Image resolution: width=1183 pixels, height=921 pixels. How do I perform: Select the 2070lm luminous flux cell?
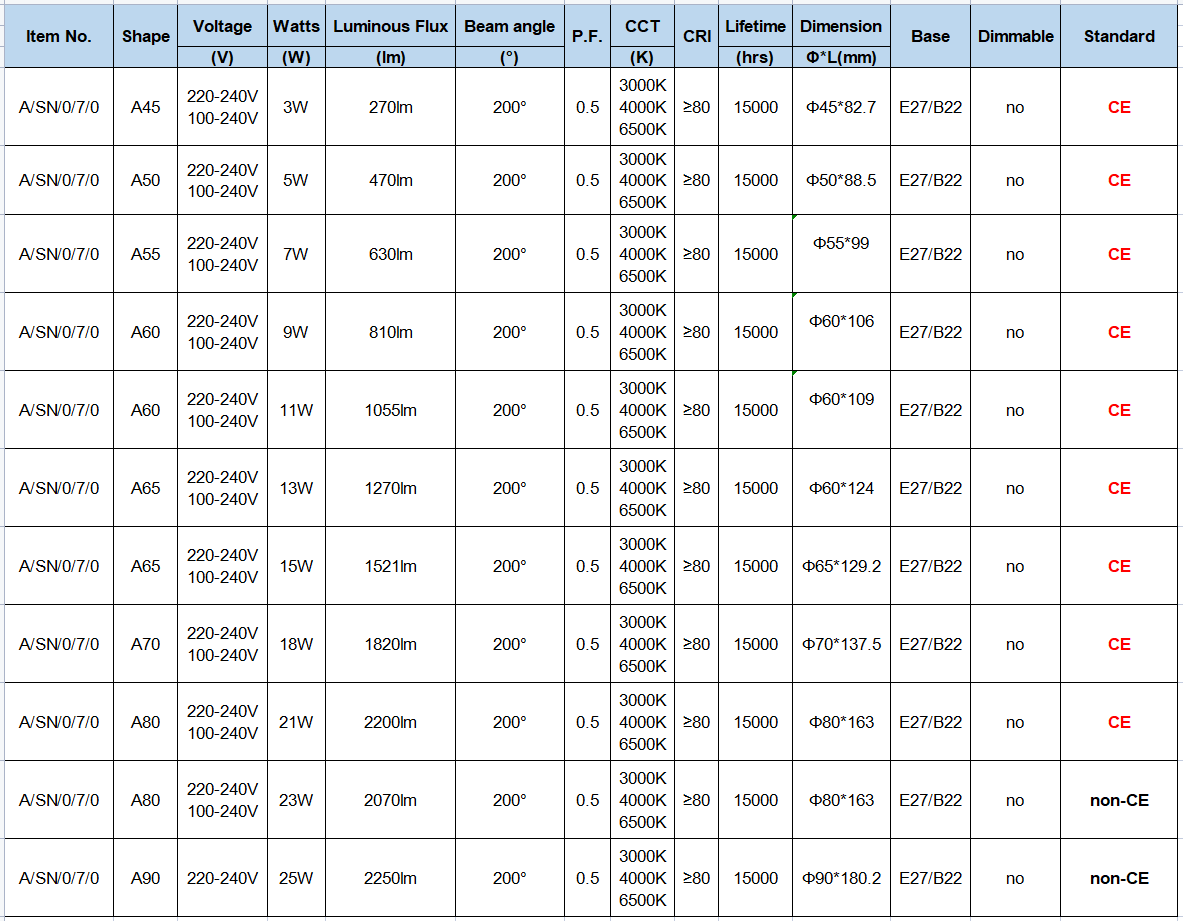[391, 800]
